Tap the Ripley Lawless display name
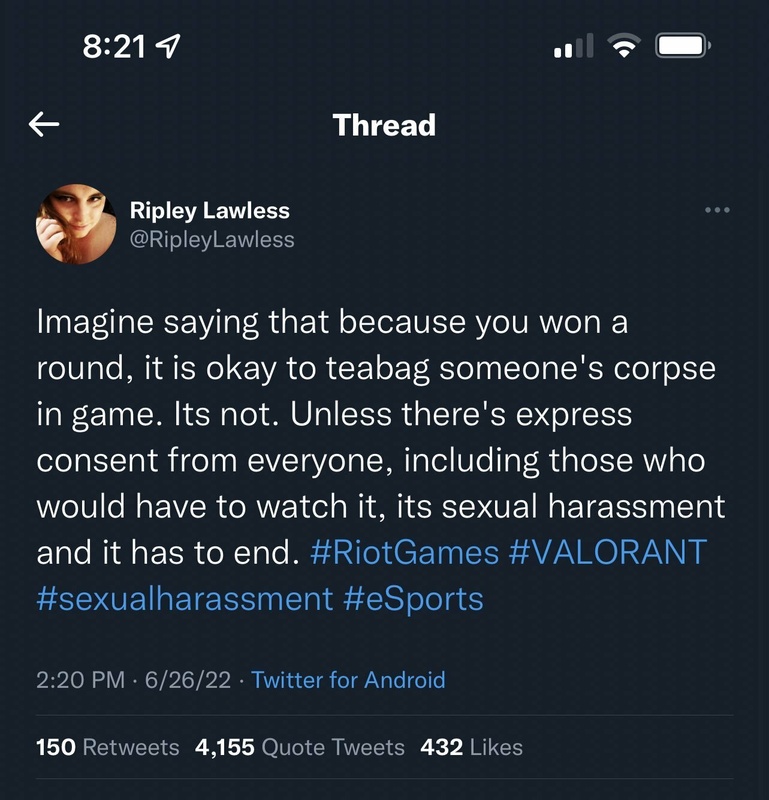The height and width of the screenshot is (800, 769). coord(210,211)
